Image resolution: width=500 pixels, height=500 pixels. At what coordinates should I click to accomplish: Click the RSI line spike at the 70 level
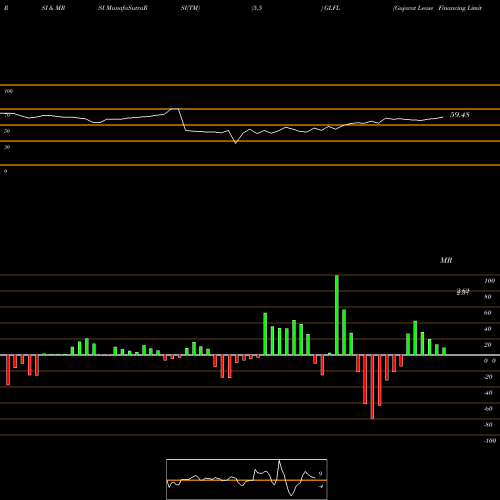175,109
